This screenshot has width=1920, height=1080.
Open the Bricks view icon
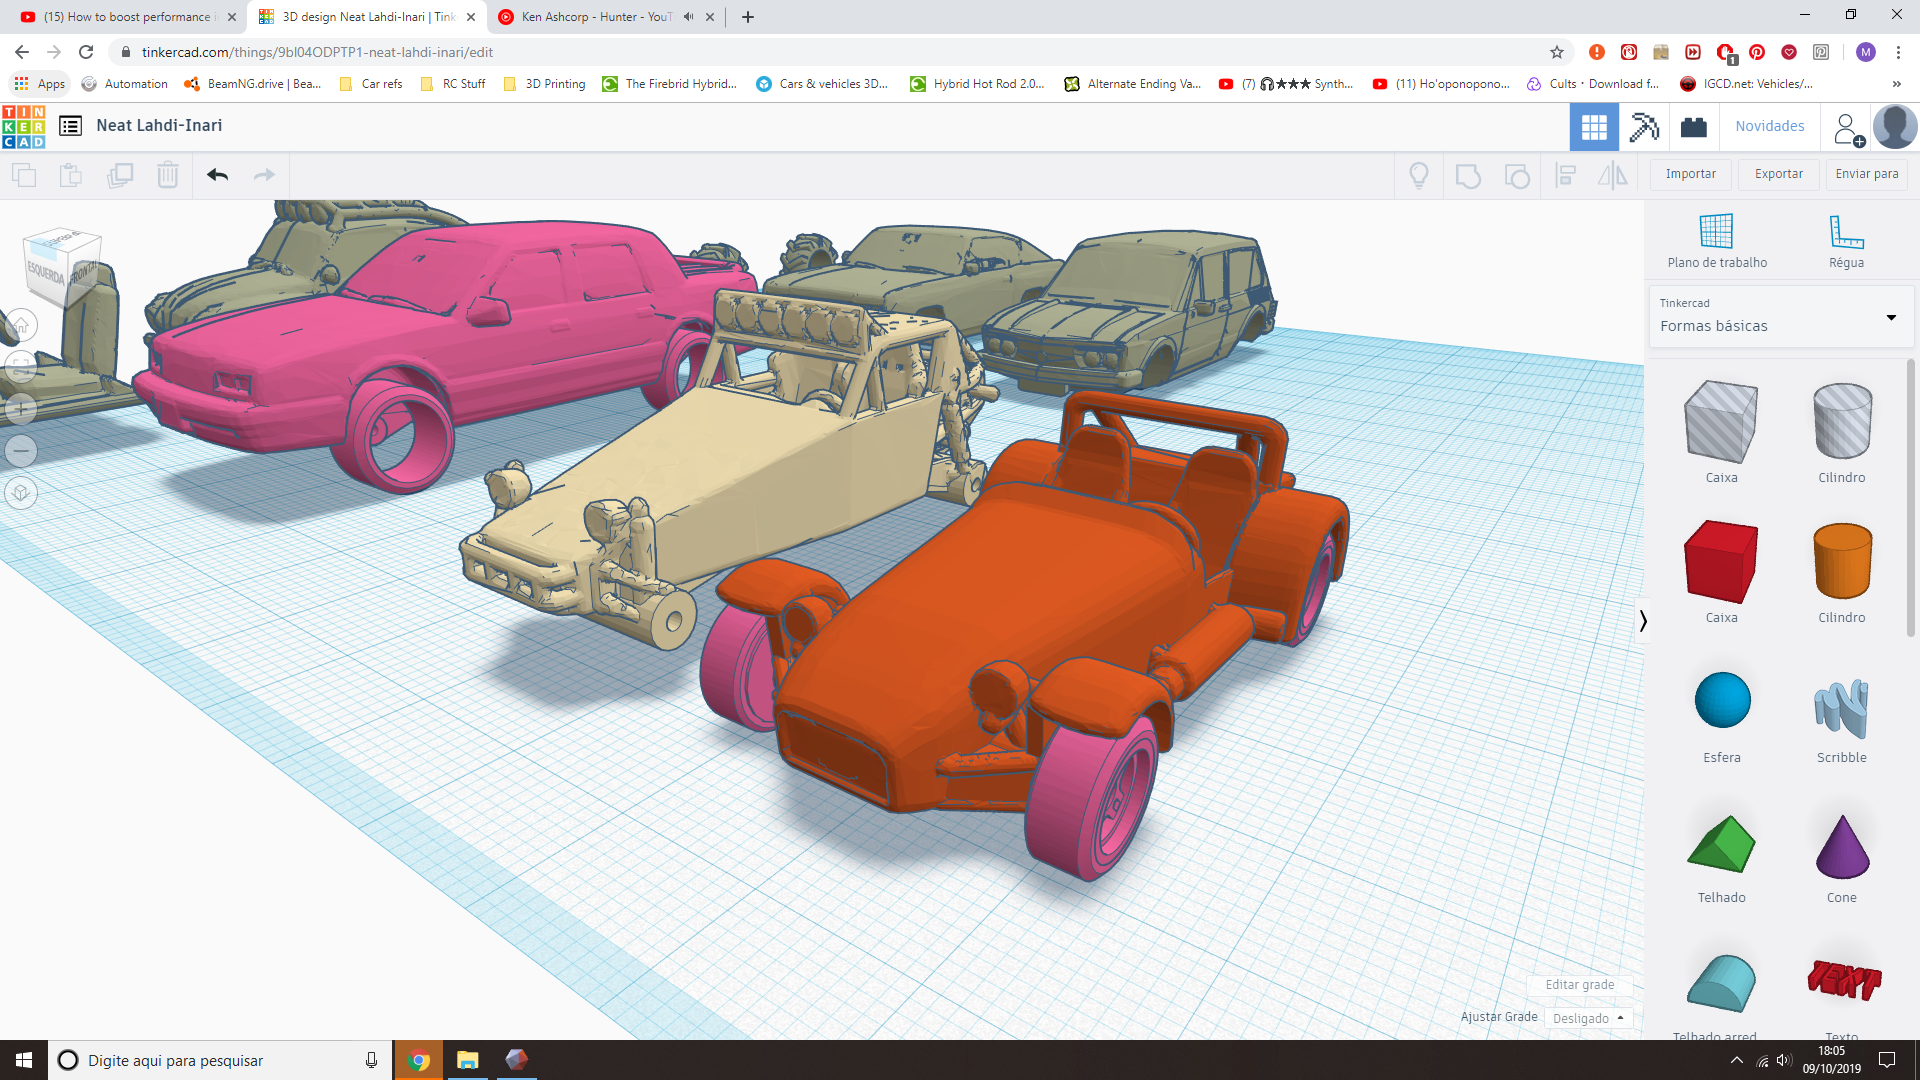click(x=1694, y=127)
